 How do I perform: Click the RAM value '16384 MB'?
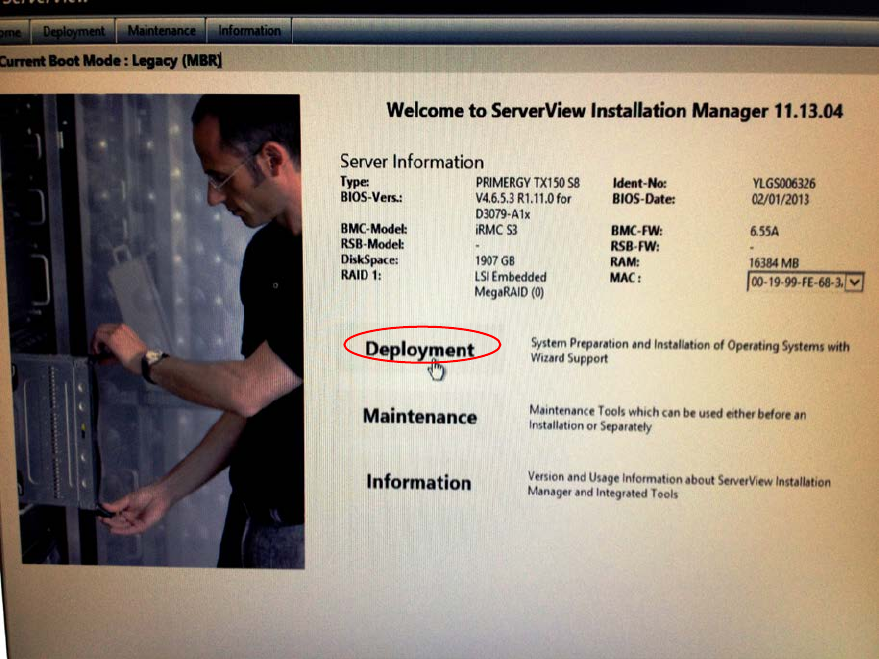point(774,263)
